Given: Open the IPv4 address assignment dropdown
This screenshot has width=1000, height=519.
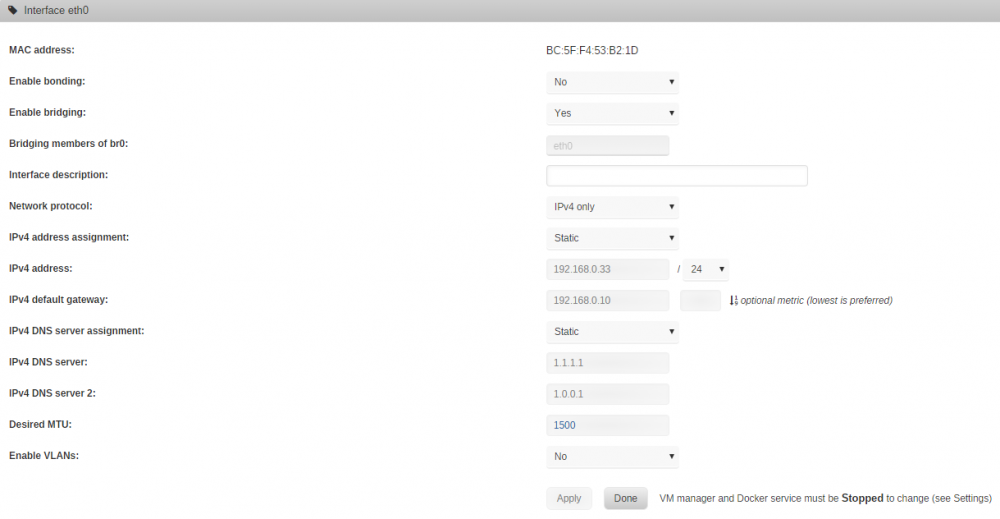Looking at the screenshot, I should [x=612, y=238].
